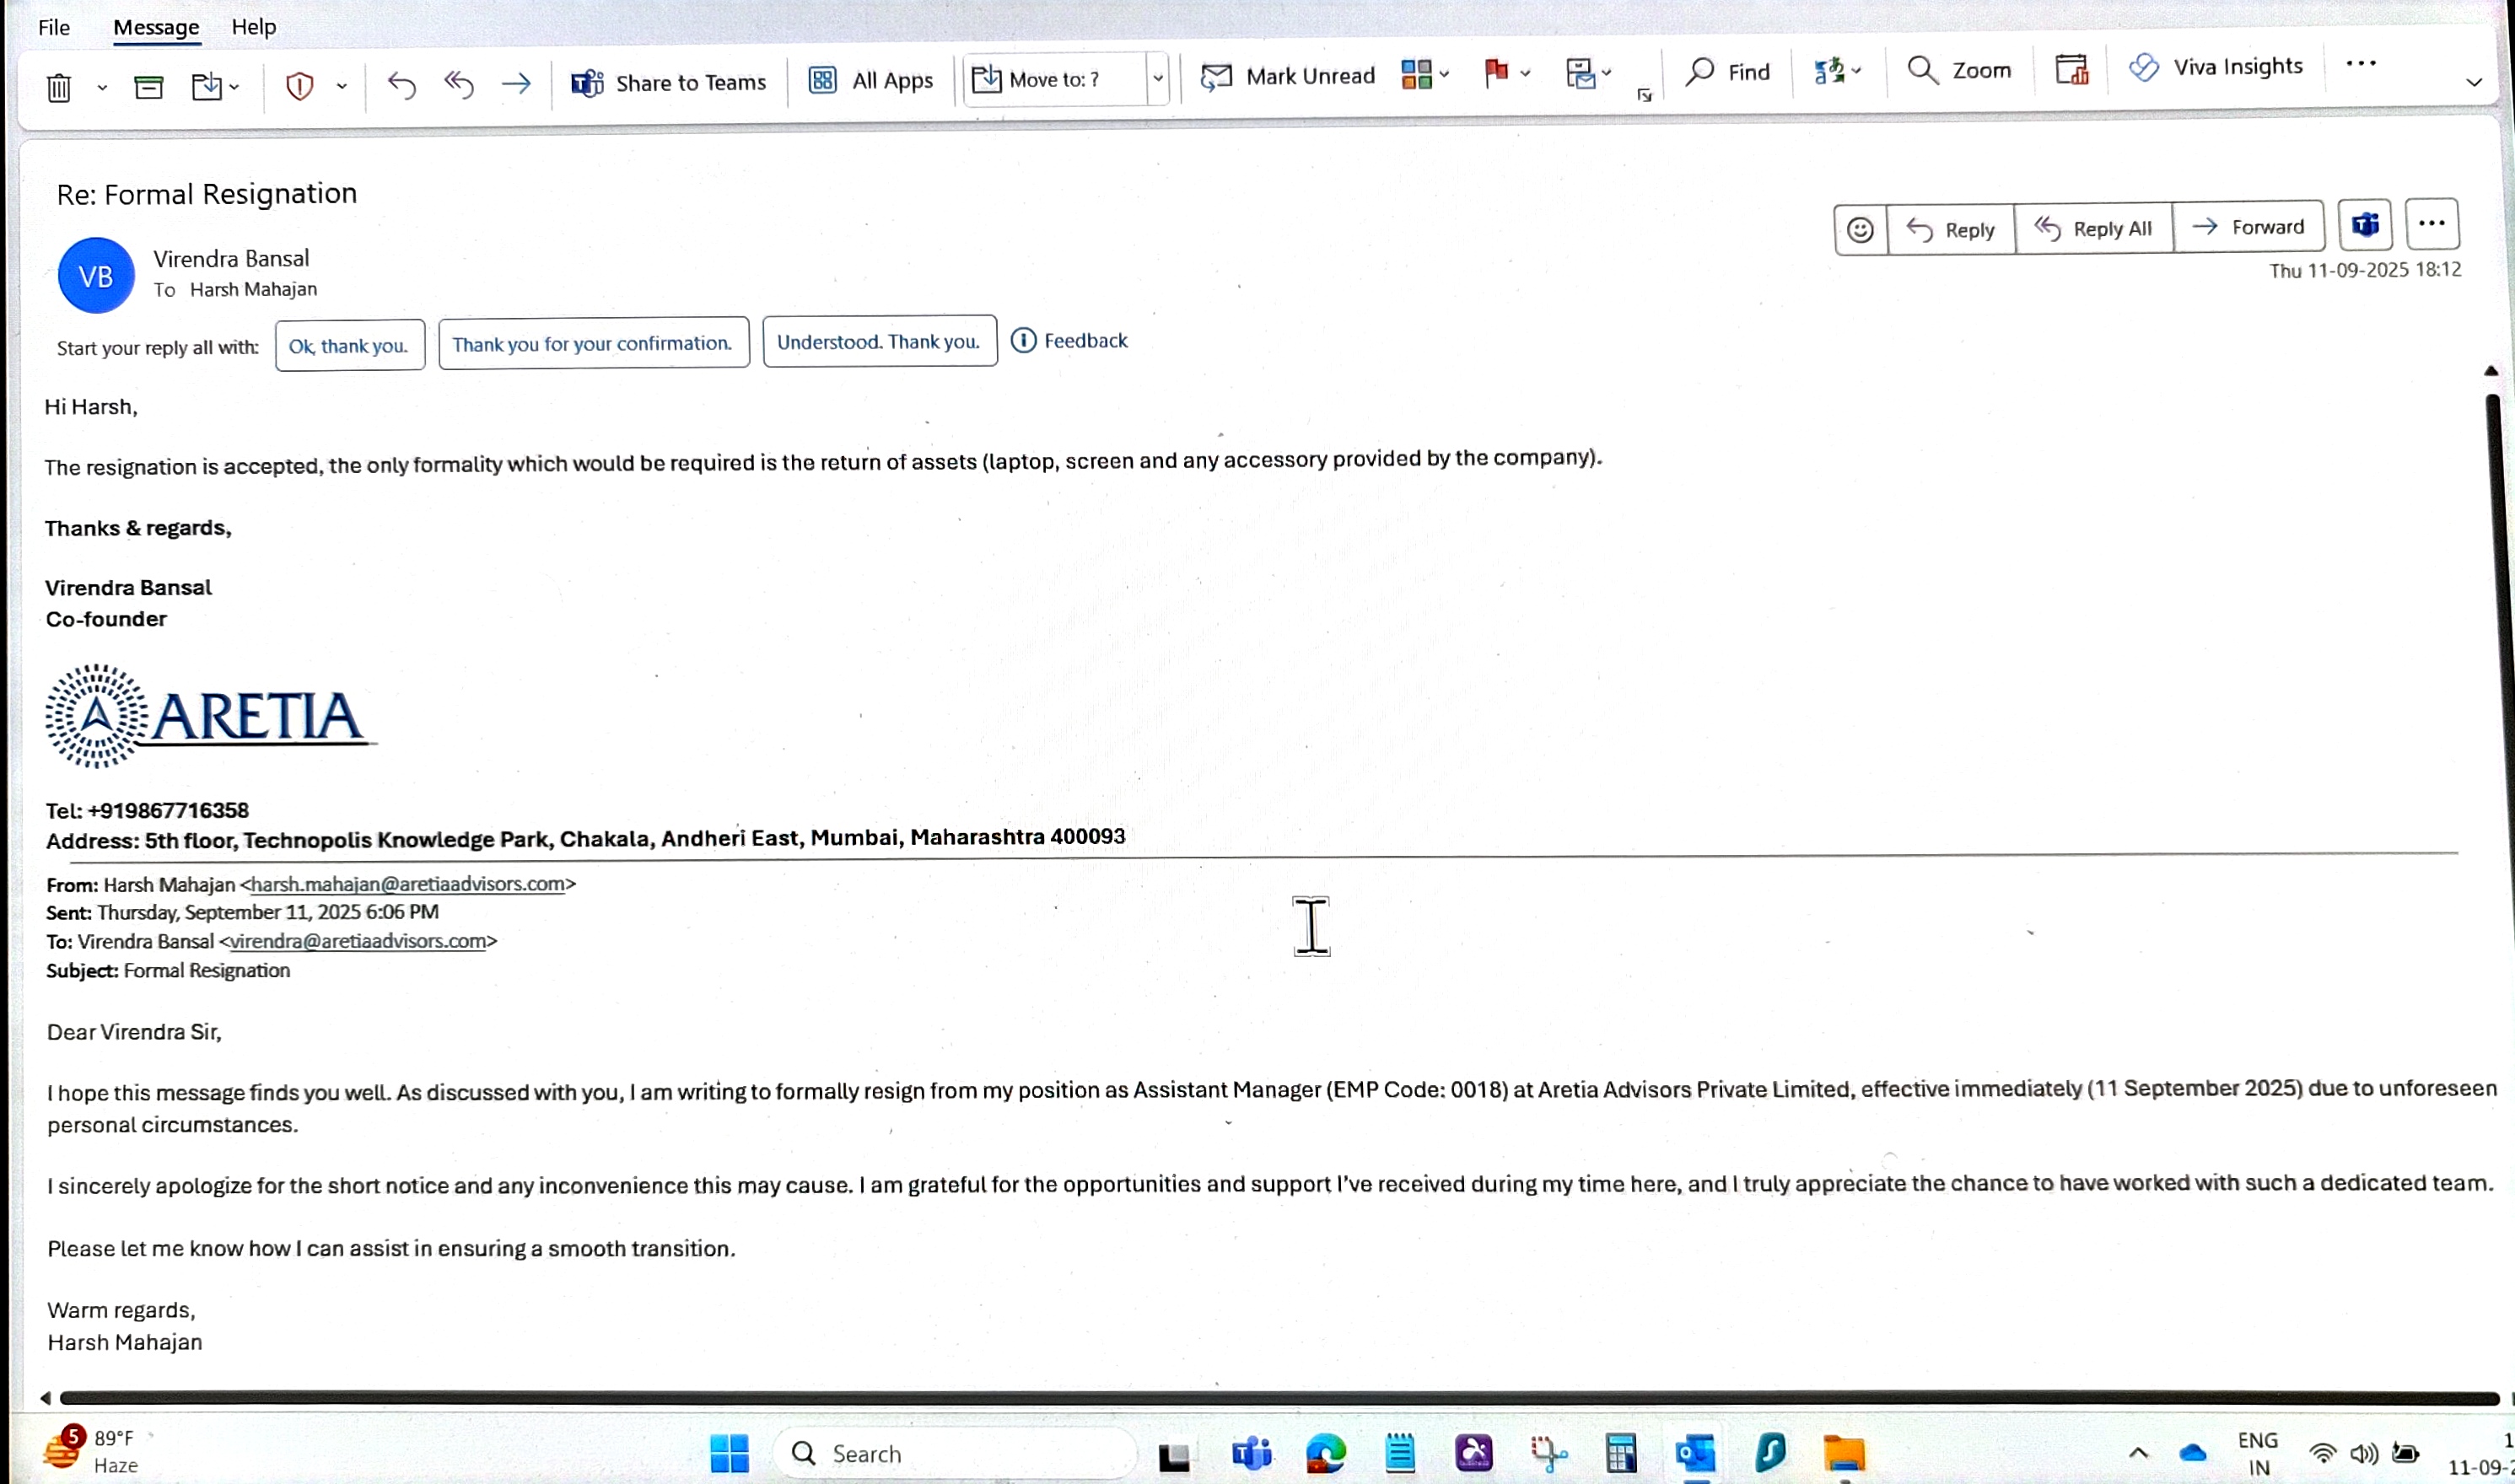Click the Delete trash can icon
This screenshot has height=1484, width=2515.
59,88
